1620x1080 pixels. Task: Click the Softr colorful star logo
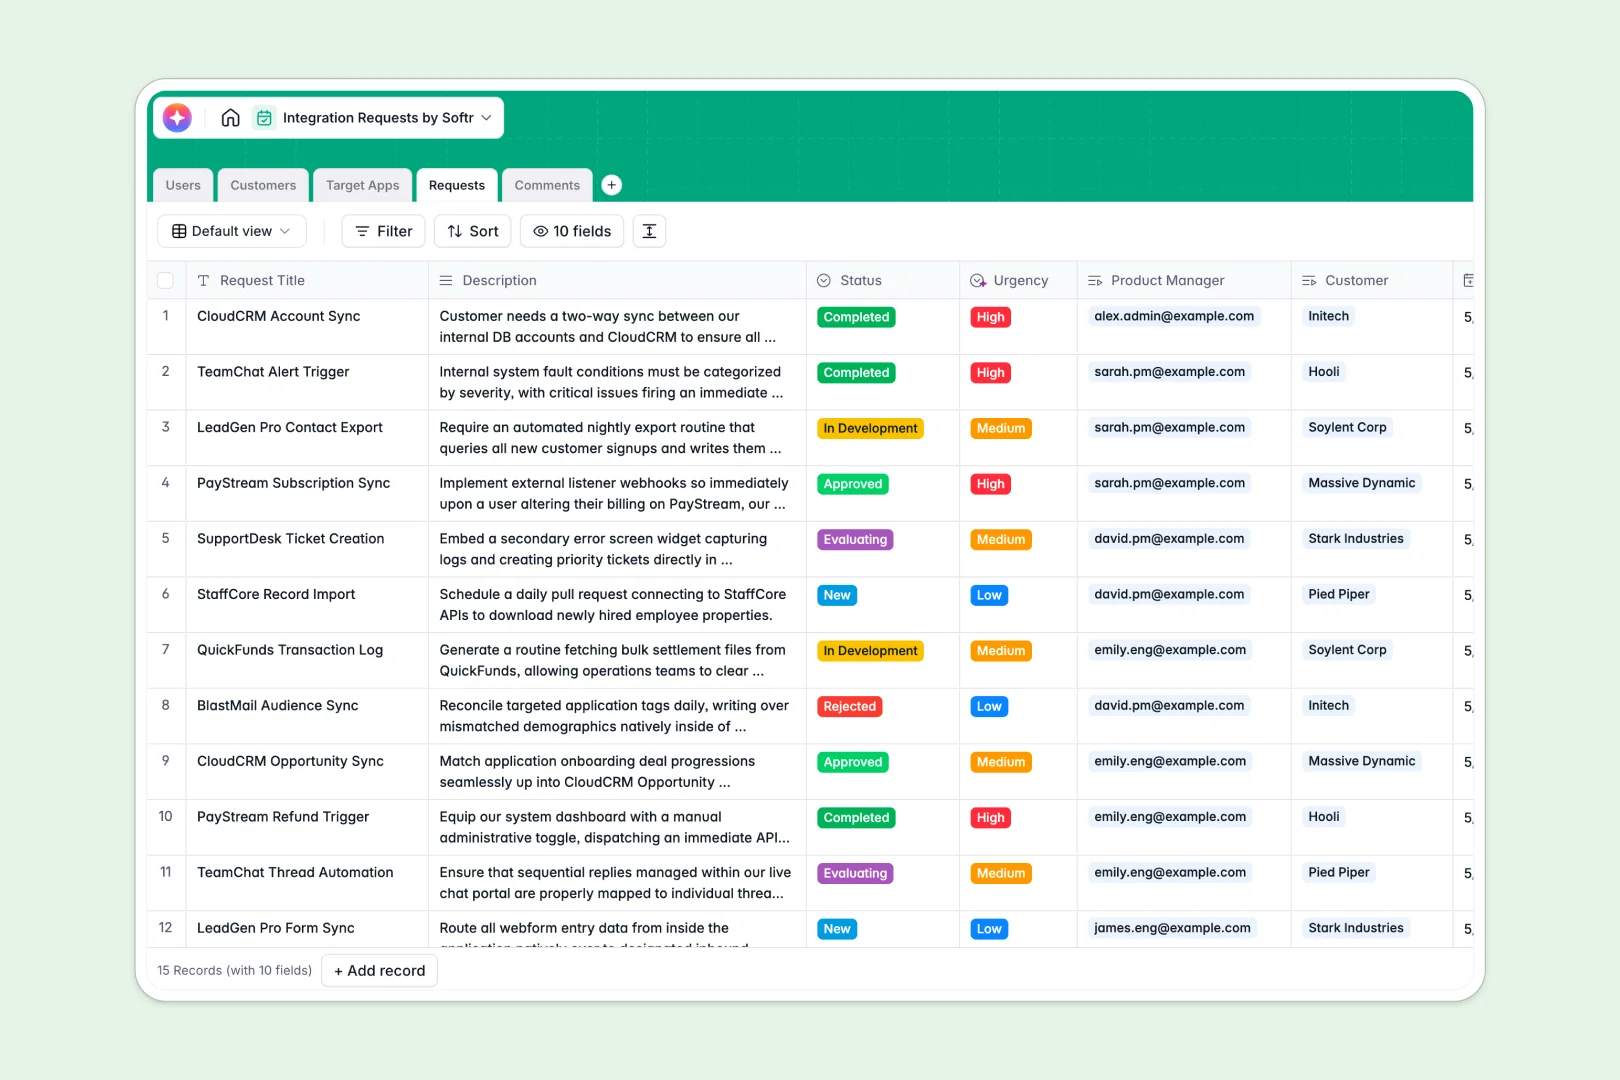coord(177,118)
